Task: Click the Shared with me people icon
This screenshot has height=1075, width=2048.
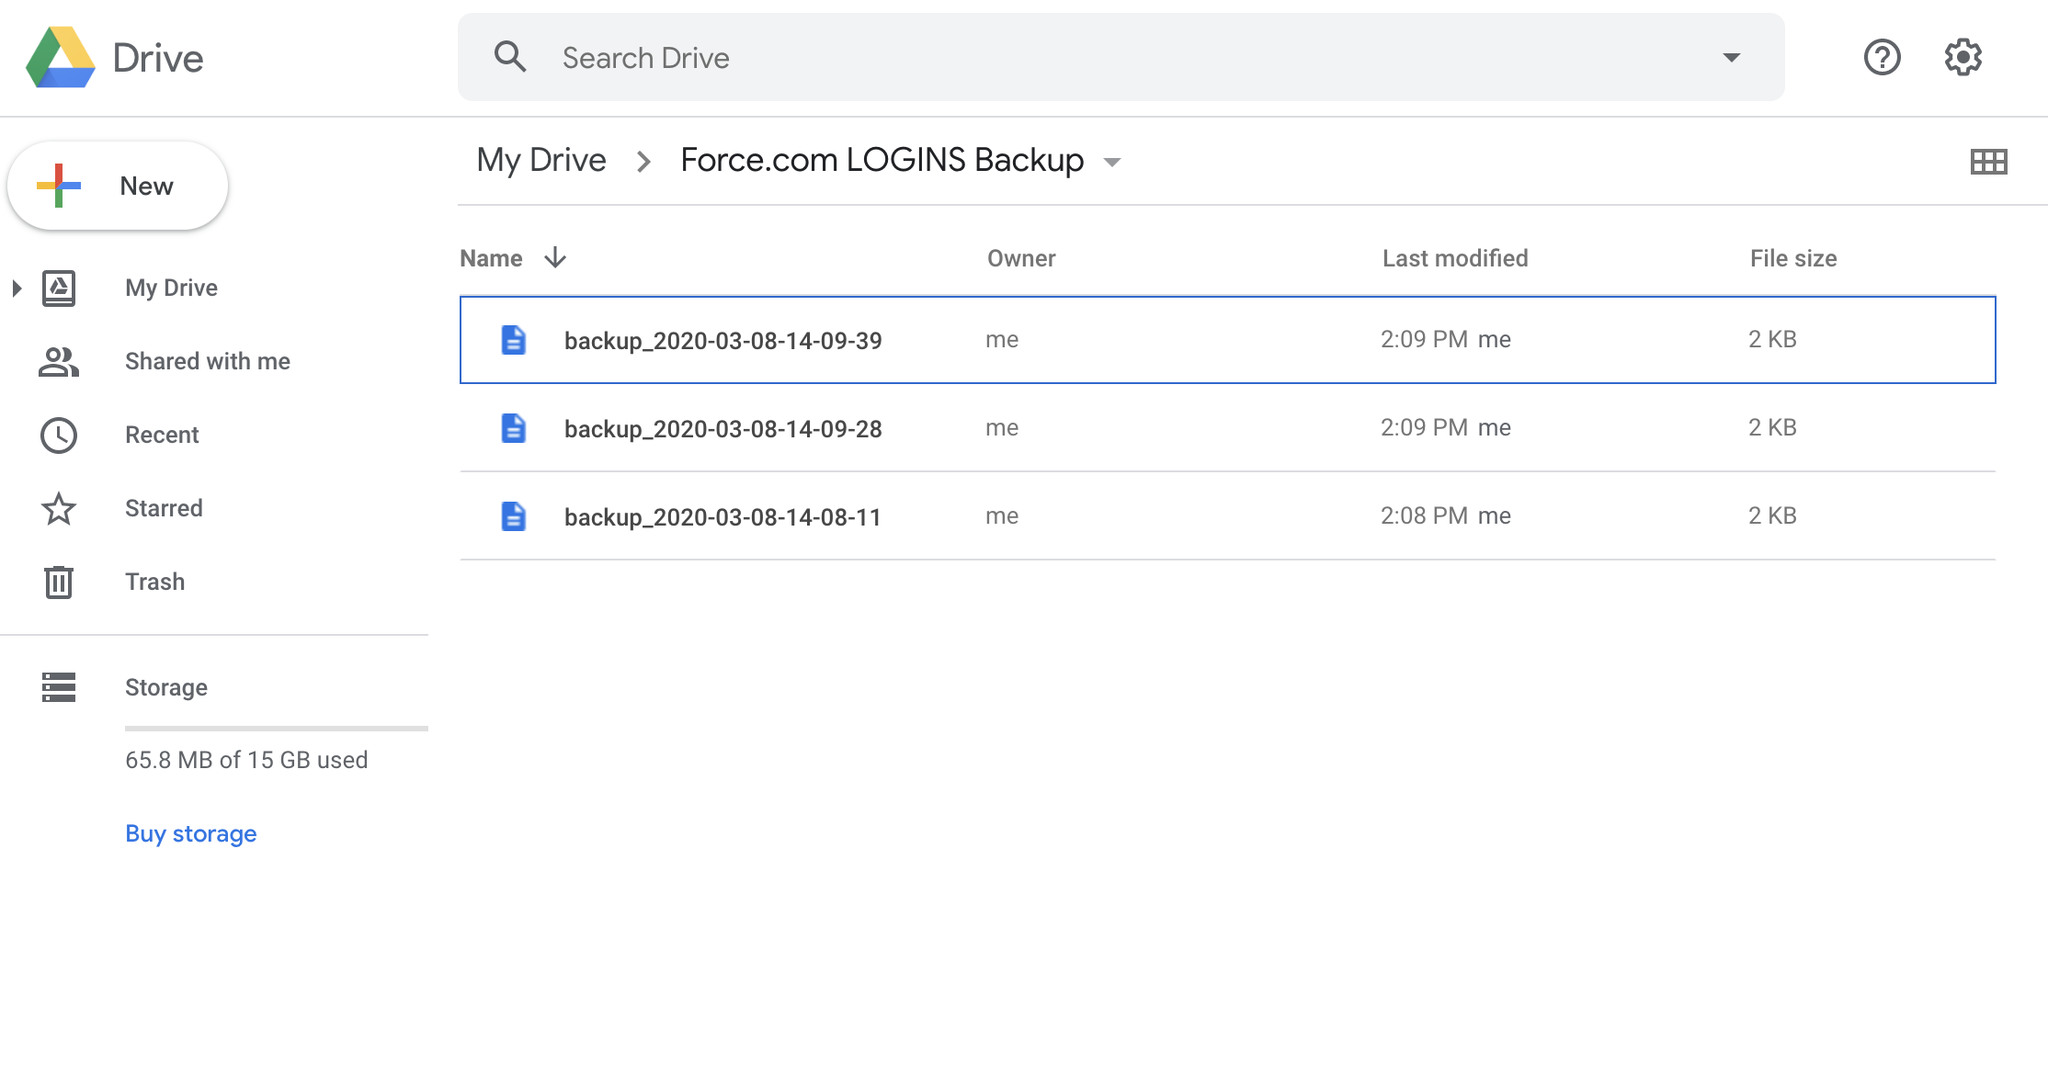Action: tap(59, 361)
